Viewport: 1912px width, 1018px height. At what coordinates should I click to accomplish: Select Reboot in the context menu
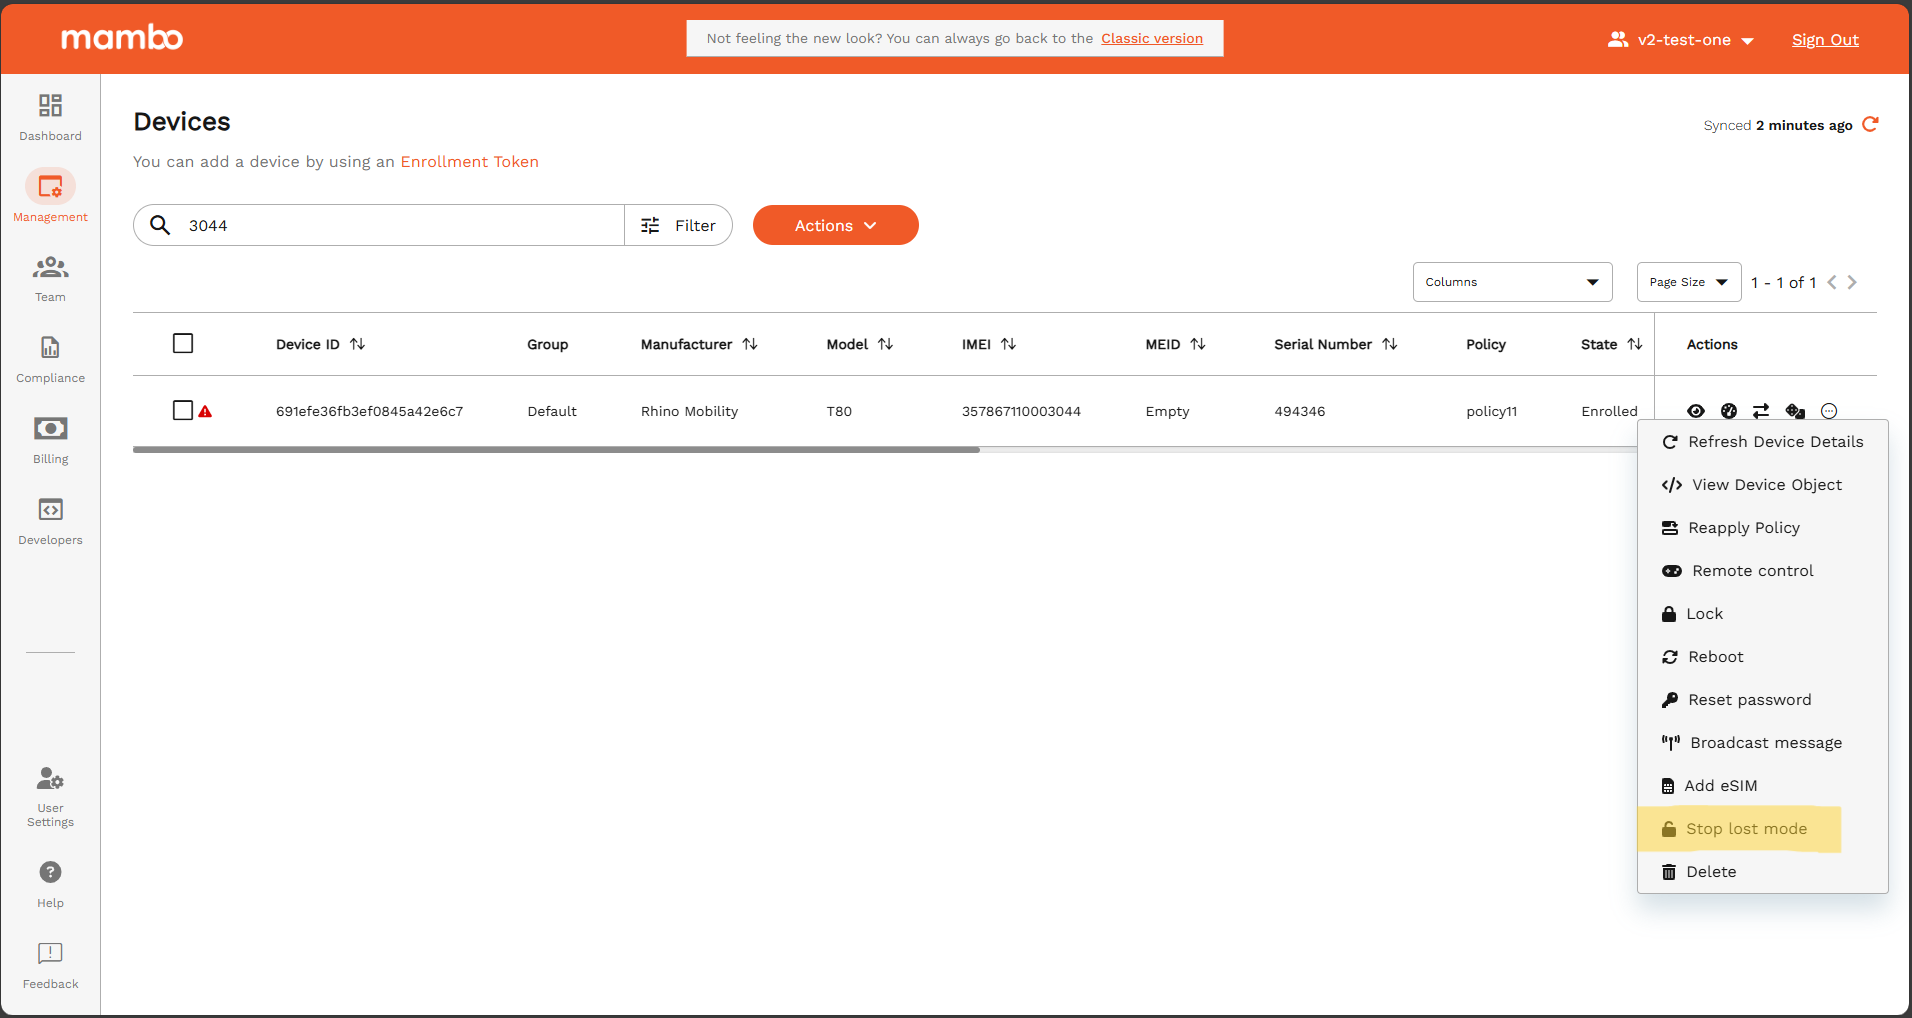coord(1715,657)
